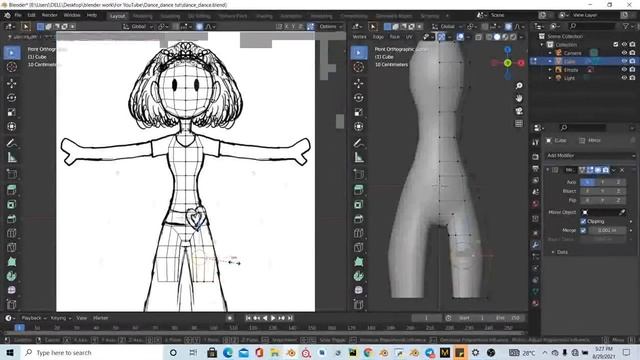Select the 3D Cursor tool in left viewport
640x360 pixels.
11,67
